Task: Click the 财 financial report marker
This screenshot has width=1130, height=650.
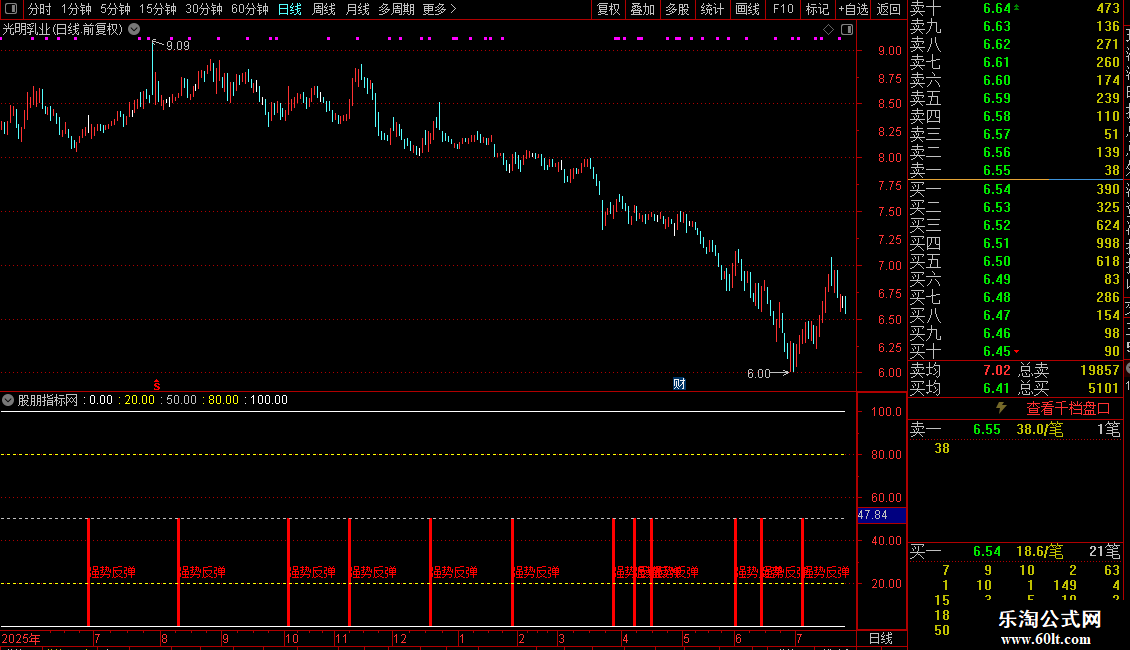Action: tap(679, 383)
